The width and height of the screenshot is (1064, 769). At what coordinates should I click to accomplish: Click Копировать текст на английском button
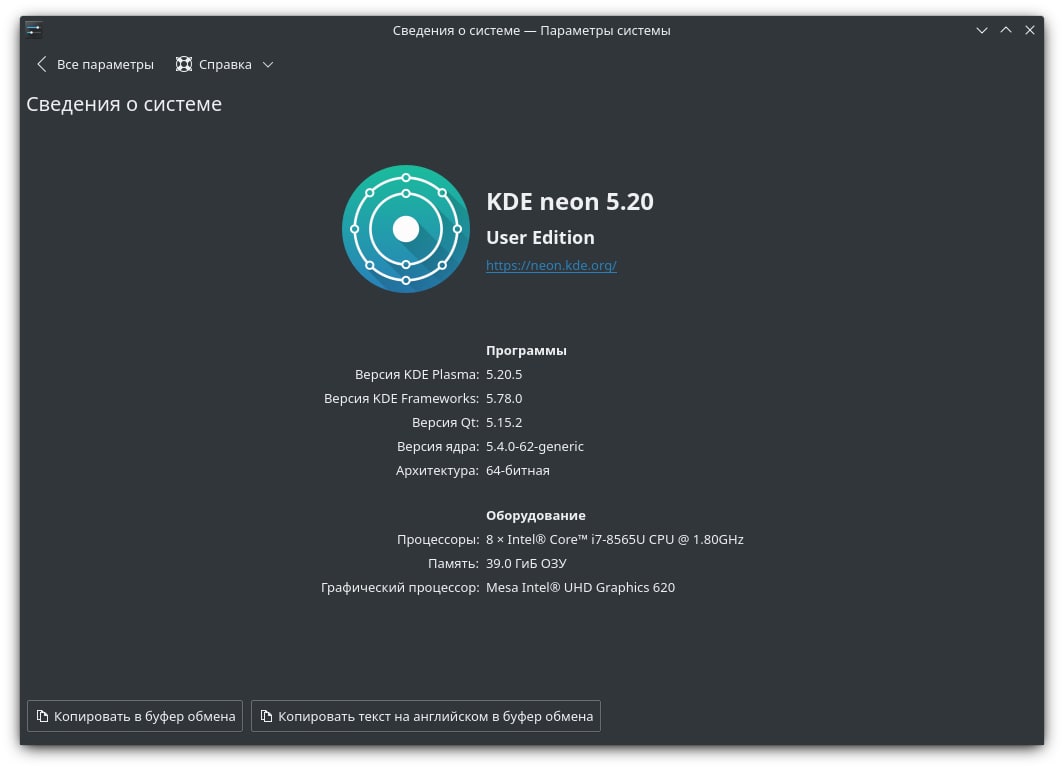click(x=426, y=716)
